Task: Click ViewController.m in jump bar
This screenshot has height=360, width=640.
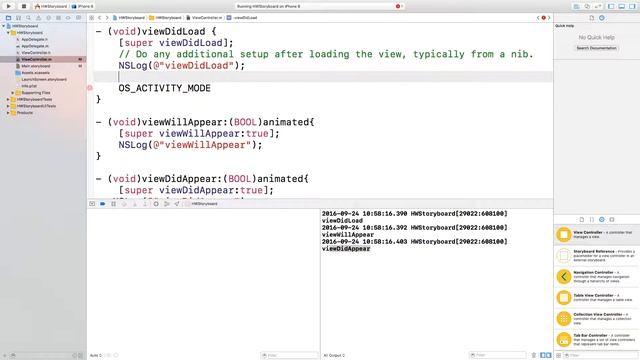Action: click(204, 18)
